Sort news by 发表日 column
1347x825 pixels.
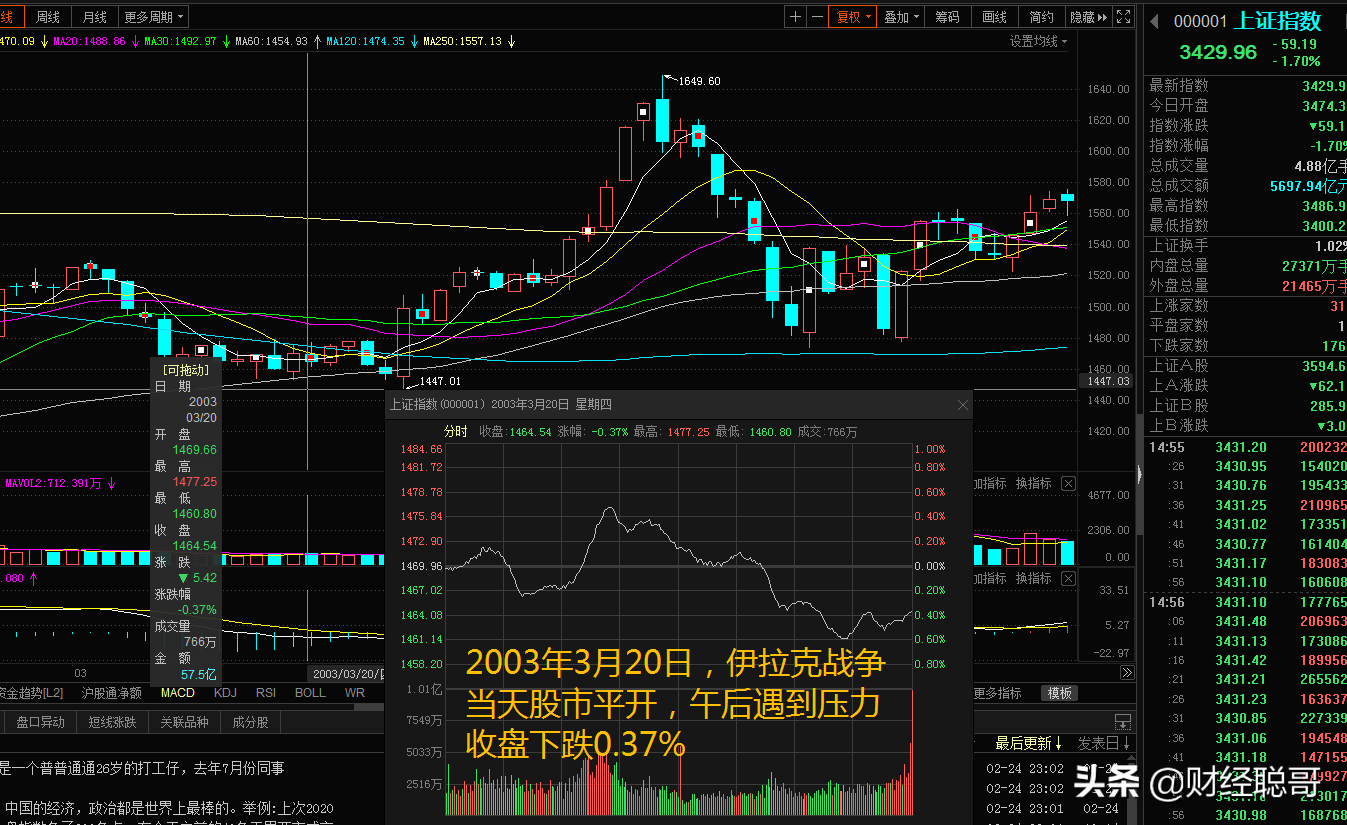[x=1104, y=744]
